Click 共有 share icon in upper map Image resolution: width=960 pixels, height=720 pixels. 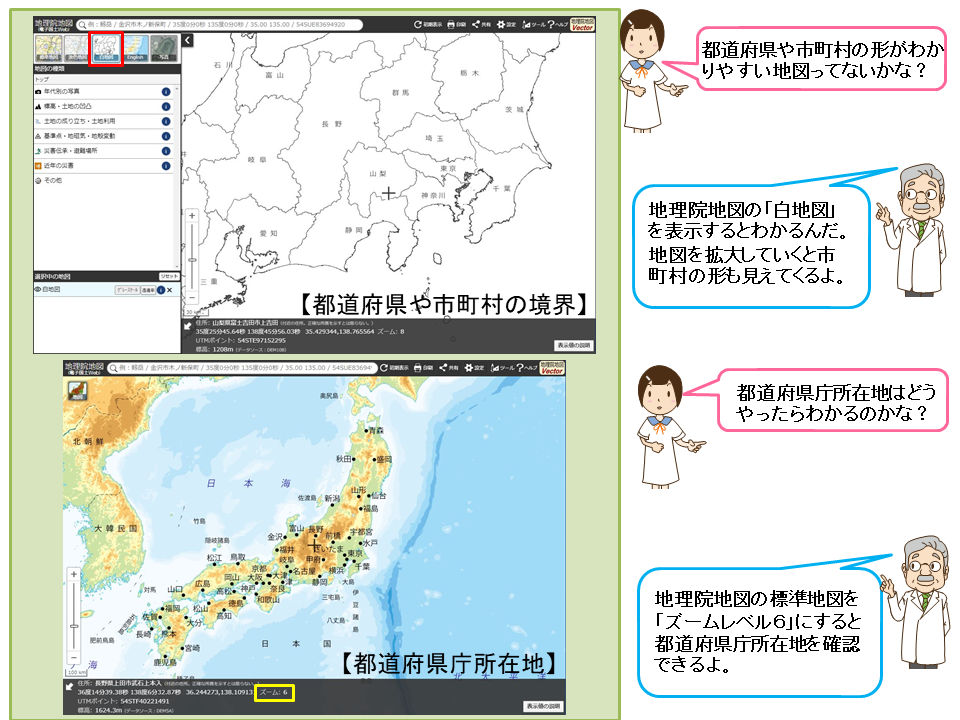(481, 24)
